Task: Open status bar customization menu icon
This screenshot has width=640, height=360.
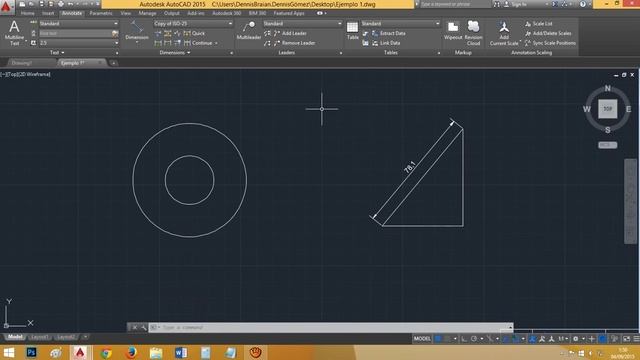Action: [x=636, y=339]
